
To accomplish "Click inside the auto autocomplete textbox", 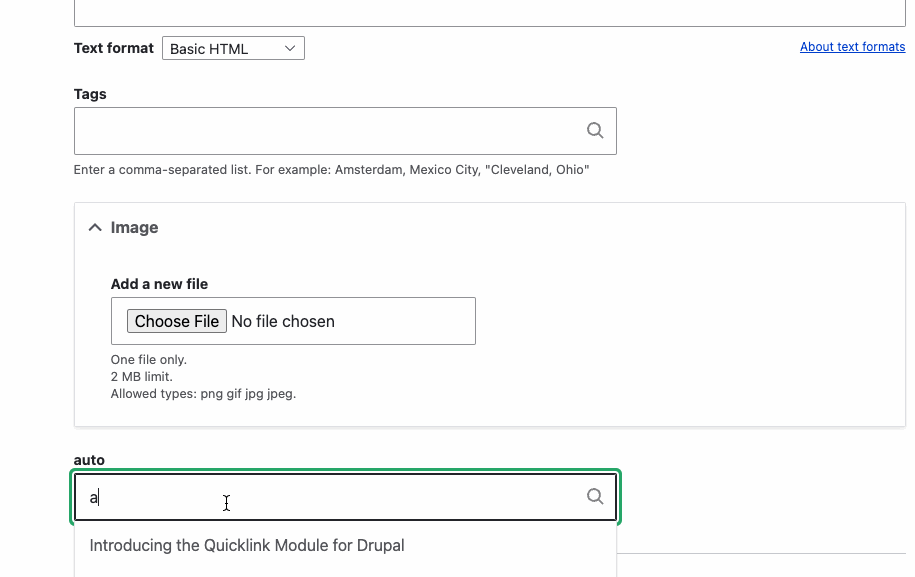I will [x=300, y=496].
